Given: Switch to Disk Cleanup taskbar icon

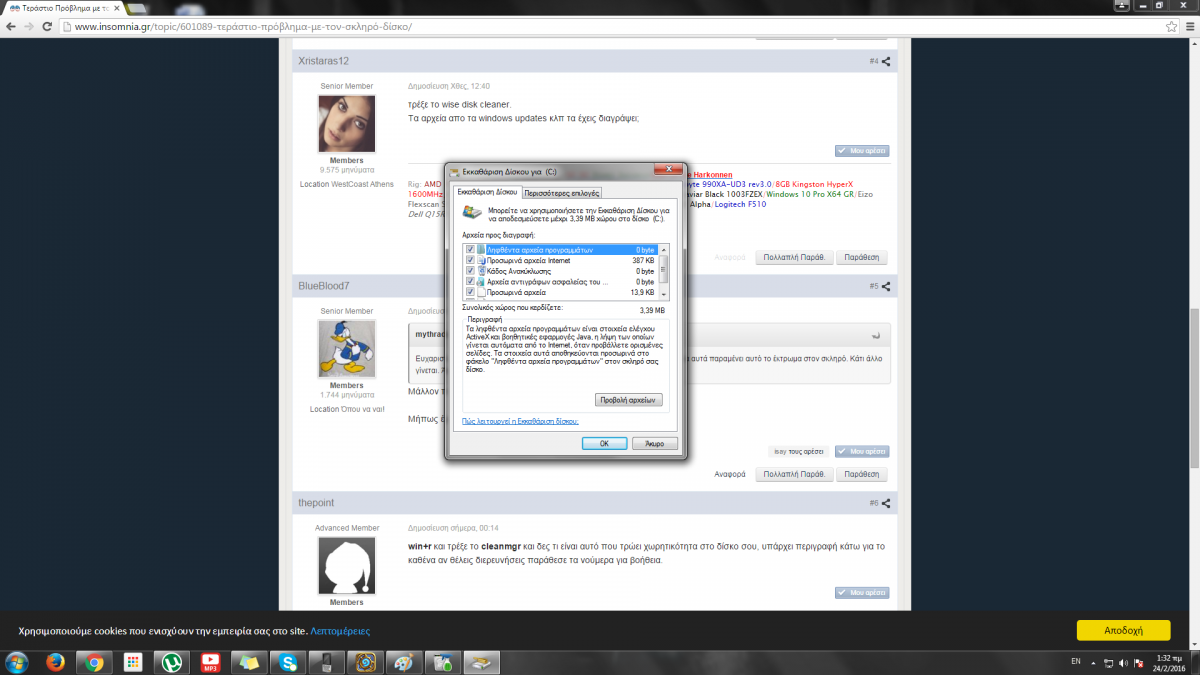Looking at the screenshot, I should [x=481, y=662].
